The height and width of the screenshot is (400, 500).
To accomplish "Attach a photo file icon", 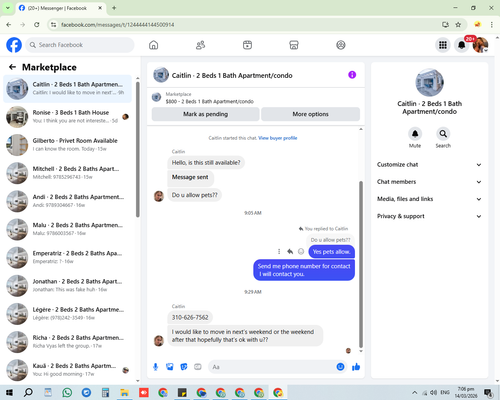I will point(170,367).
